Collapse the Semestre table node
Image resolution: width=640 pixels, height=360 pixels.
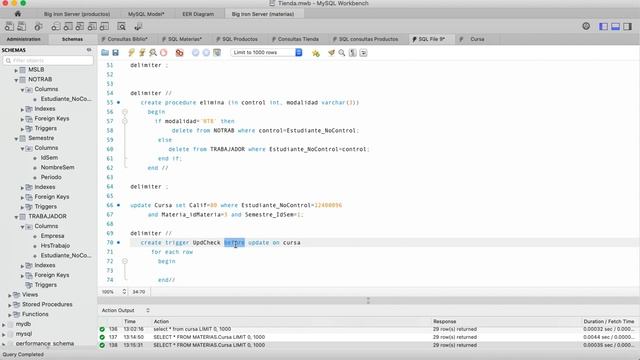point(16,139)
